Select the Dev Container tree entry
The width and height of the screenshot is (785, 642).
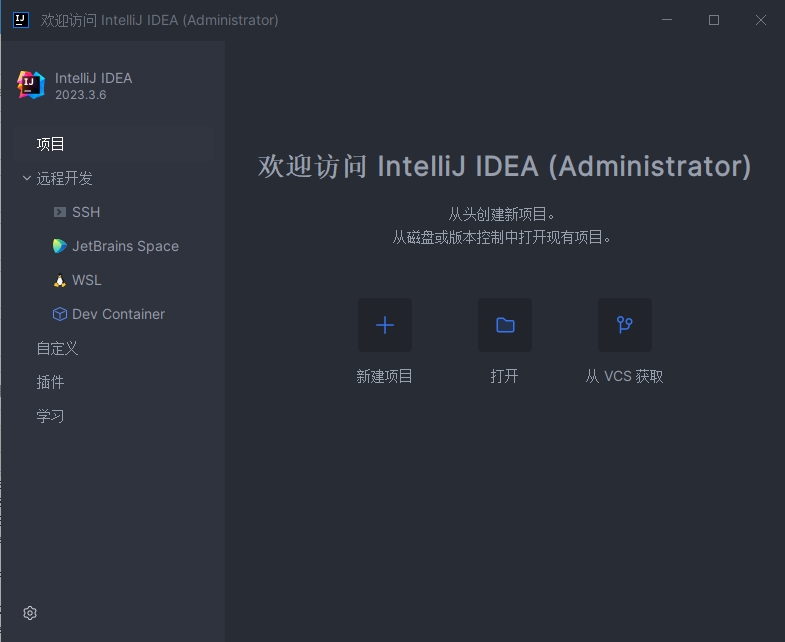[x=118, y=314]
